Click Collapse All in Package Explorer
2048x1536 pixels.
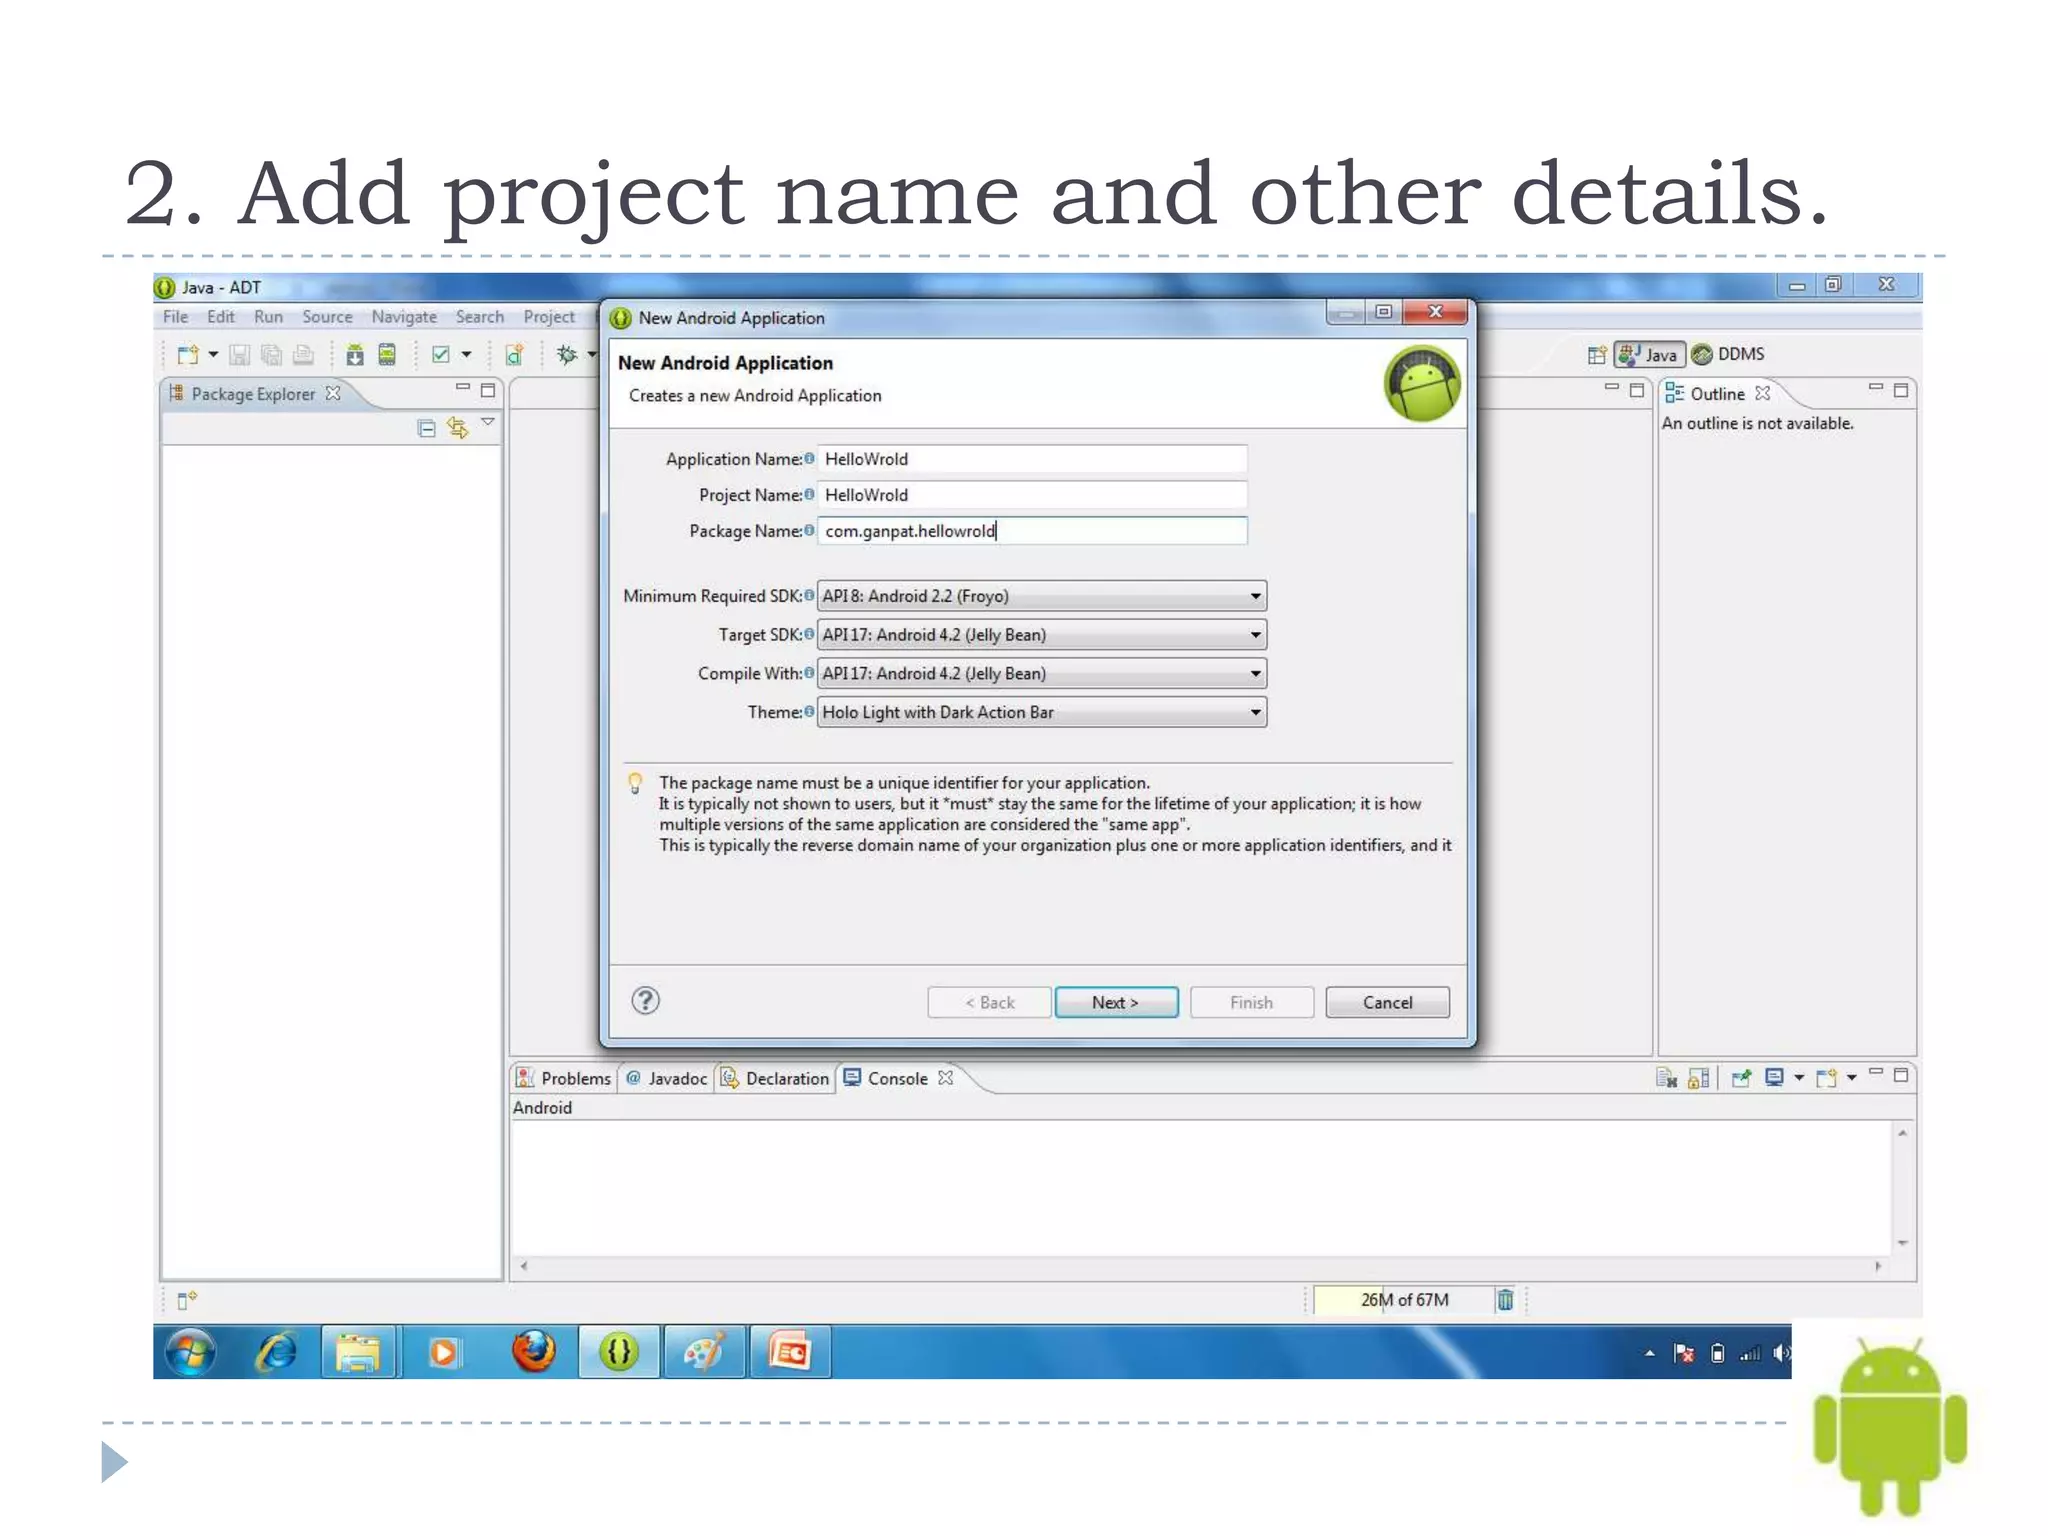pos(426,428)
